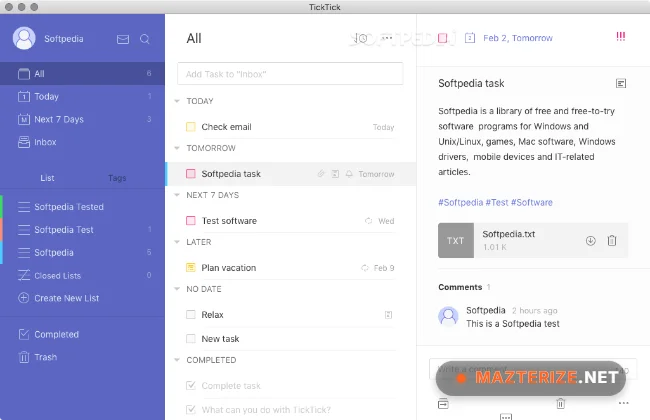Uncheck the Complete task item
This screenshot has width=650, height=420.
[191, 386]
